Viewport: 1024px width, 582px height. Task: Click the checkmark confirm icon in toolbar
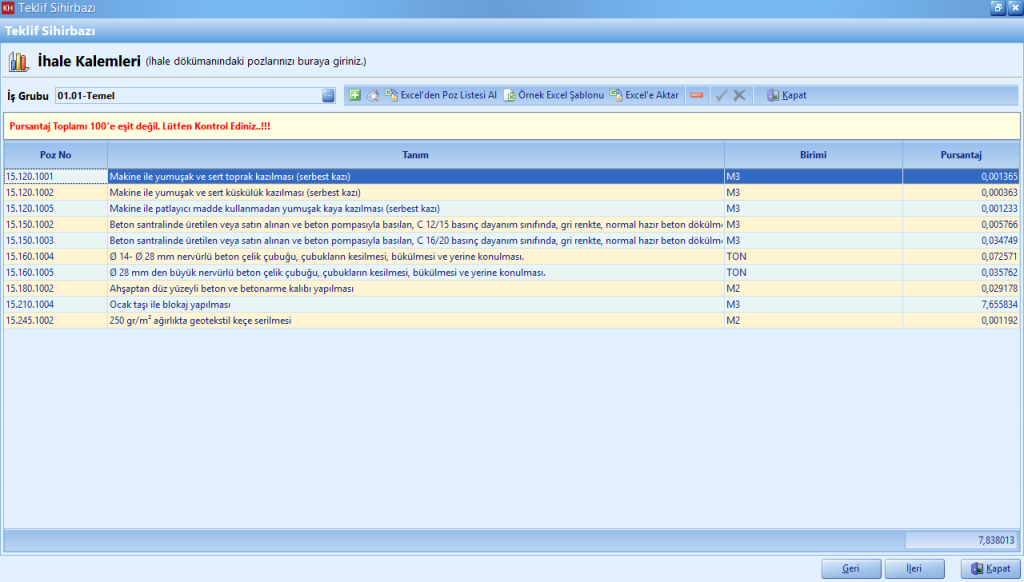720,95
